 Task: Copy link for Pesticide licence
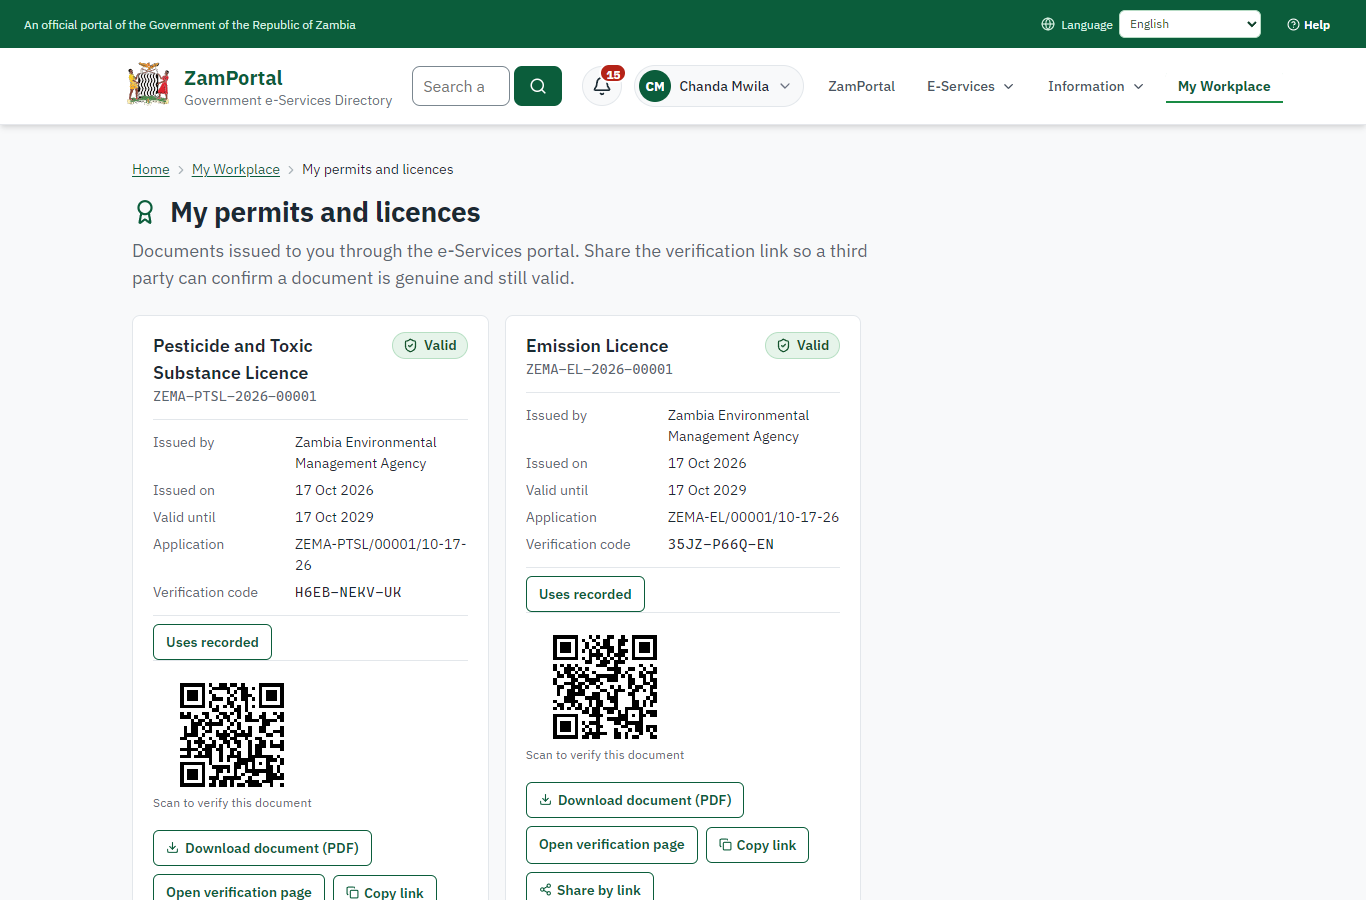tap(385, 889)
